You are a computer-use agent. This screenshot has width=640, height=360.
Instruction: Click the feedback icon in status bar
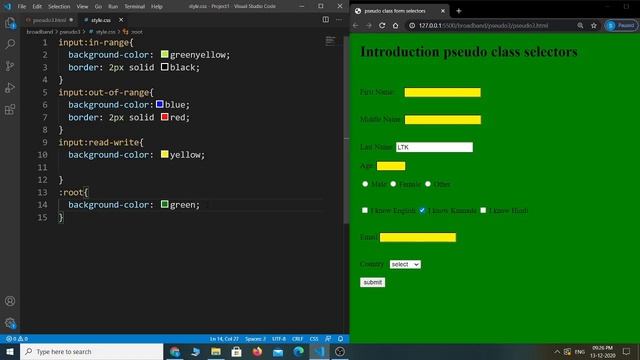[x=328, y=339]
